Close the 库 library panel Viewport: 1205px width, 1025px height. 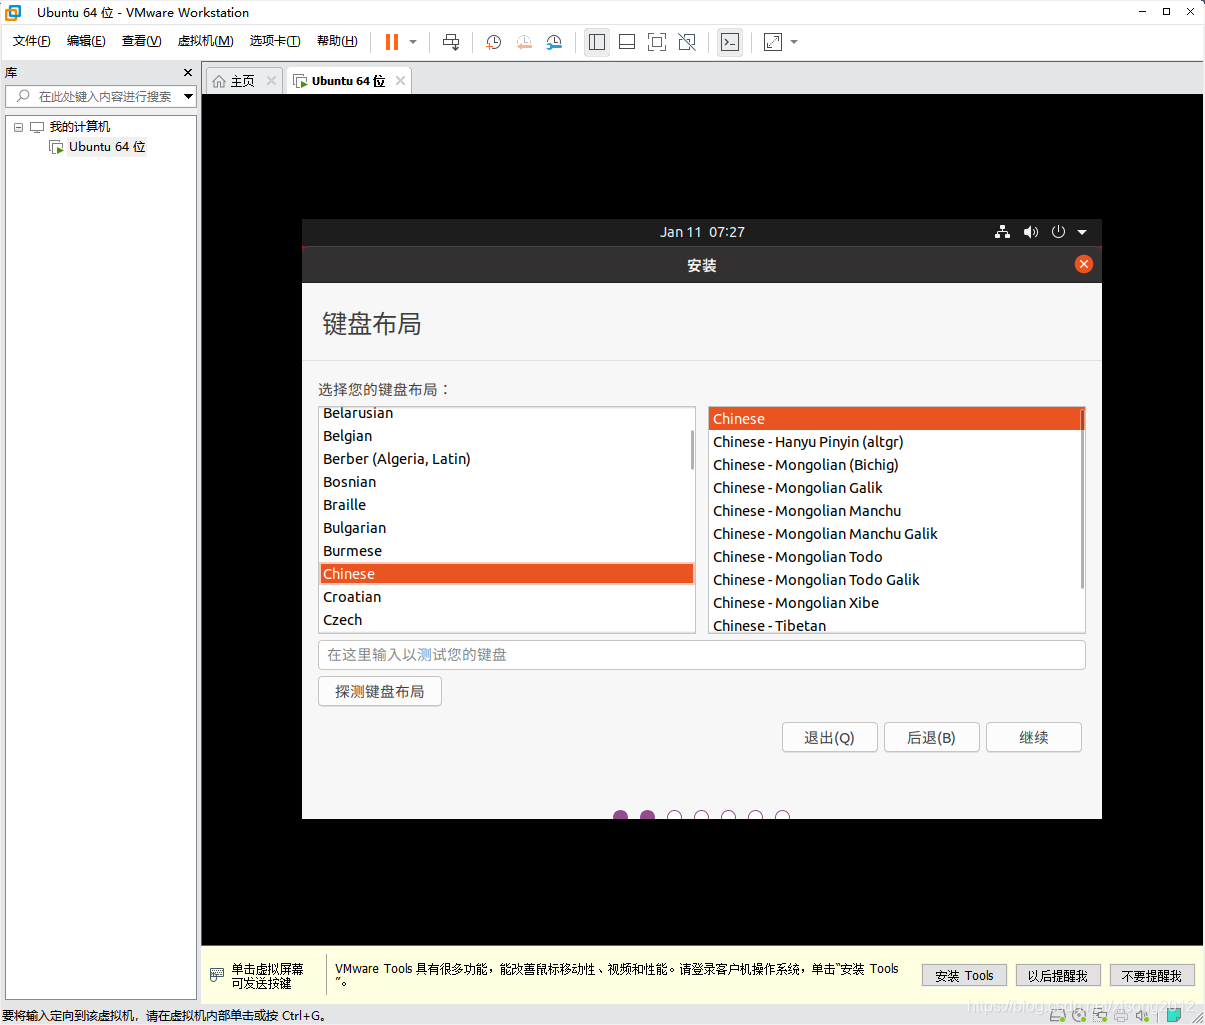coord(188,73)
